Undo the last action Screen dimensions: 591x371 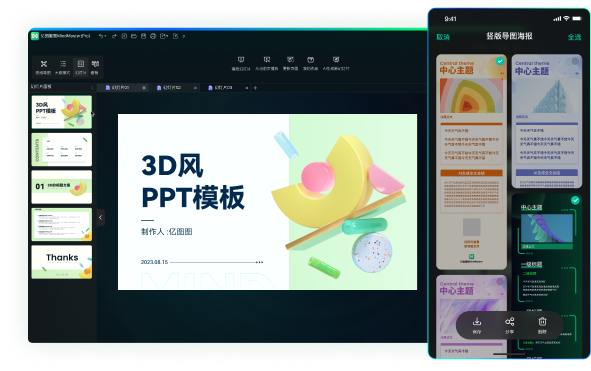click(x=101, y=36)
